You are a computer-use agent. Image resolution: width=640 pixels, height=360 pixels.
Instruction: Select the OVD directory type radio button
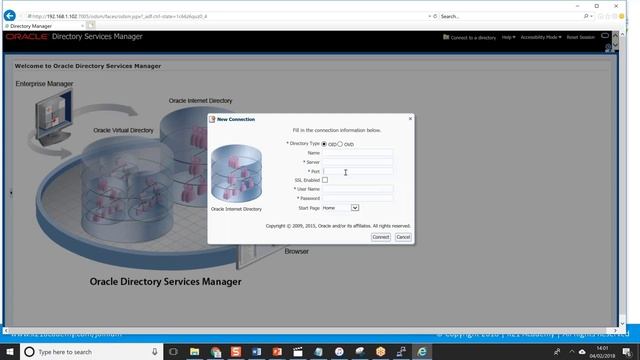click(340, 144)
